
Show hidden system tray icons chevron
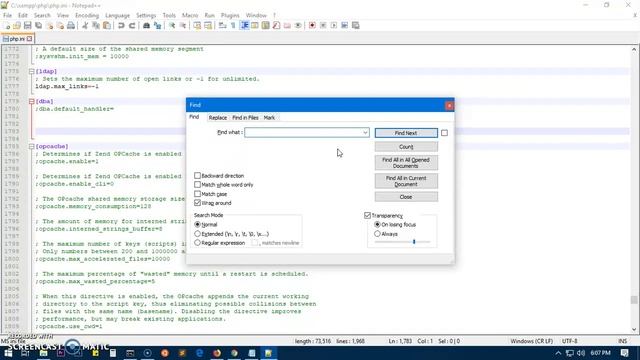[558, 353]
